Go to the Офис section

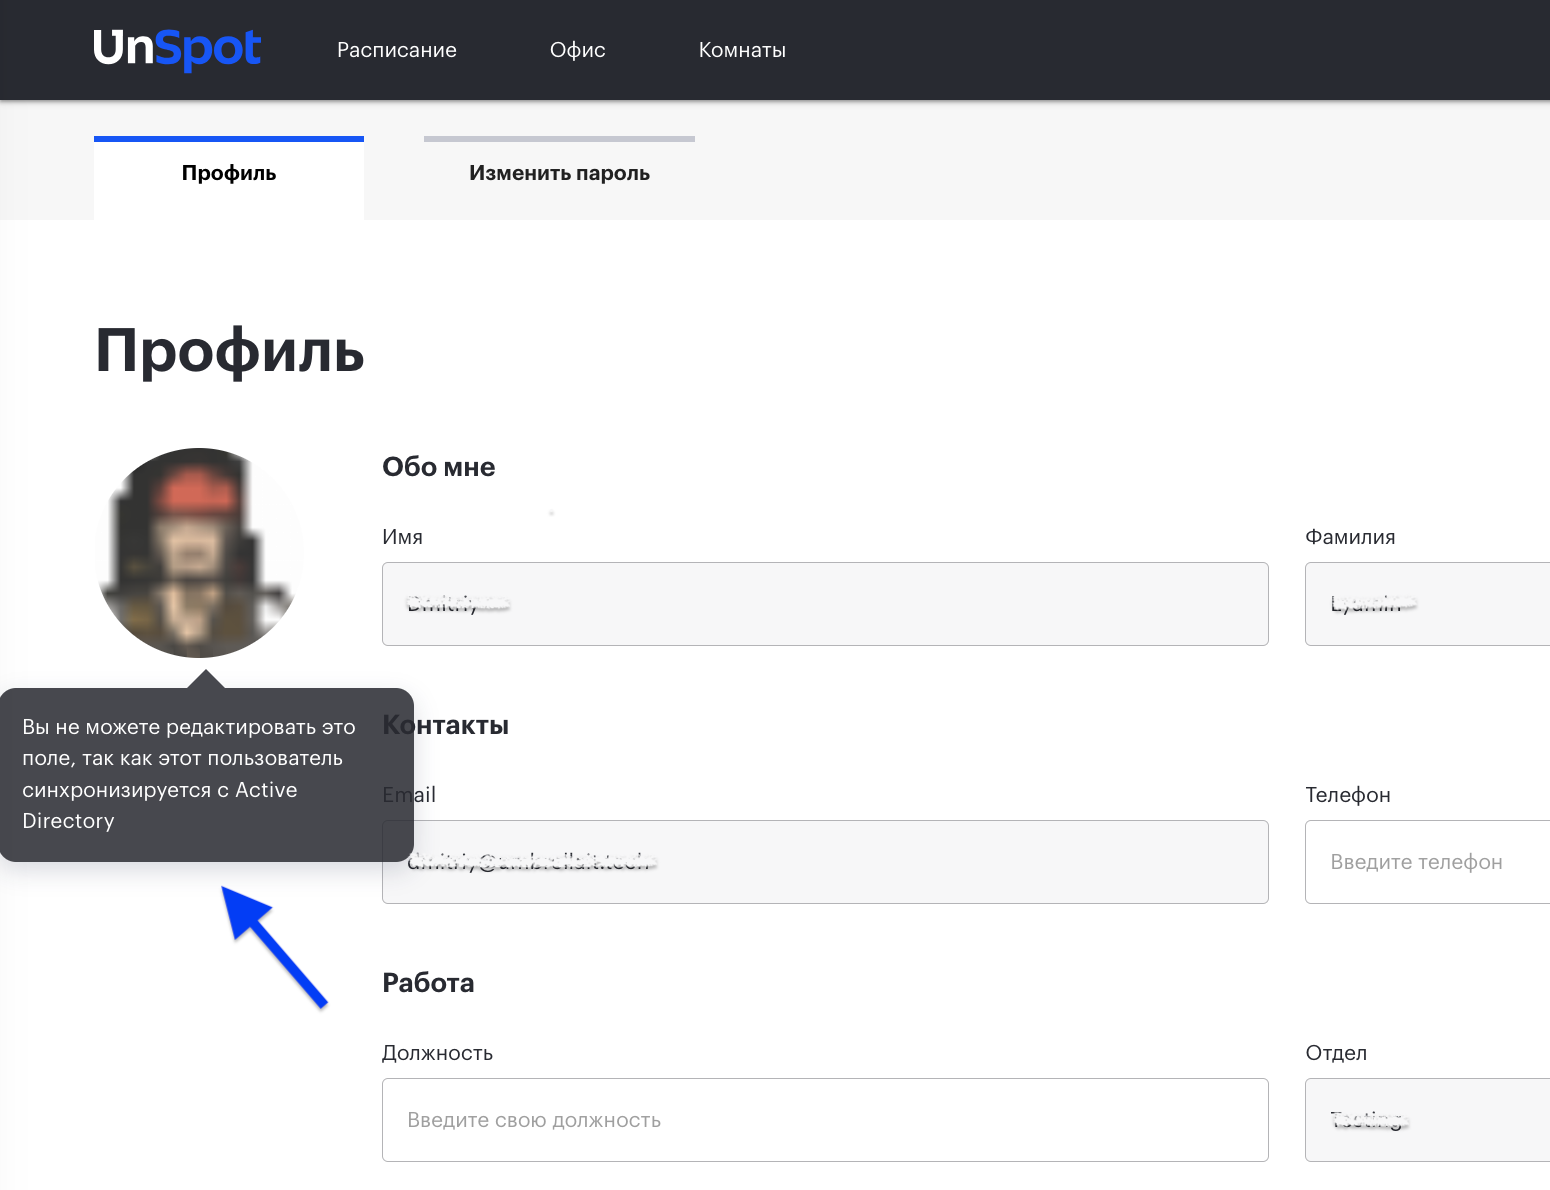pos(577,50)
